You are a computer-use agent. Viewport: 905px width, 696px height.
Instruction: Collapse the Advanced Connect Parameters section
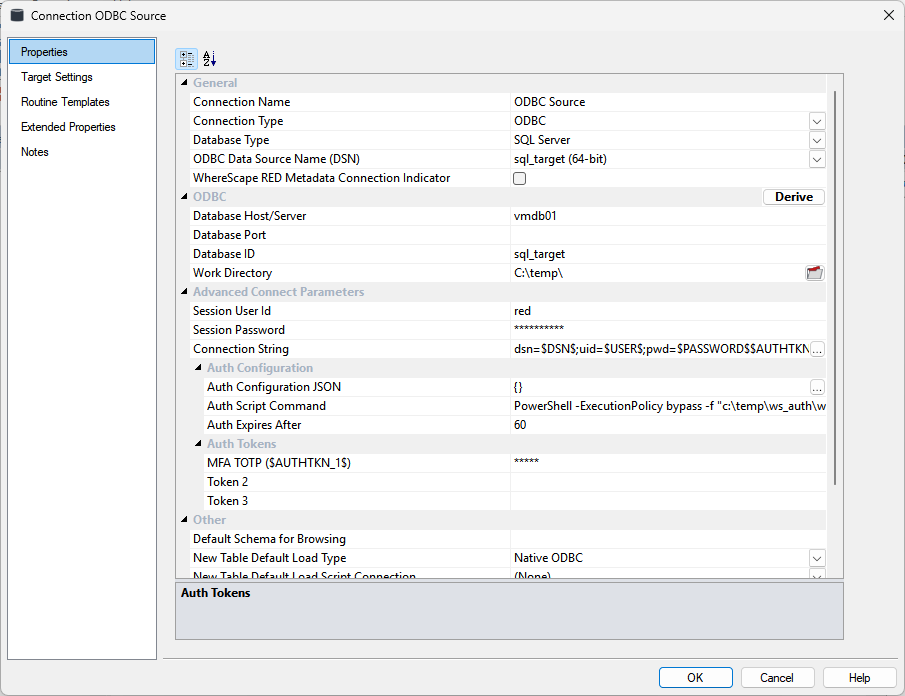pos(183,292)
